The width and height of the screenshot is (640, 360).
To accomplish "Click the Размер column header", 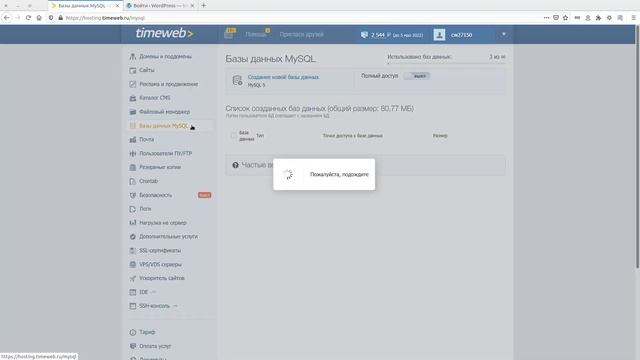I will (440, 136).
